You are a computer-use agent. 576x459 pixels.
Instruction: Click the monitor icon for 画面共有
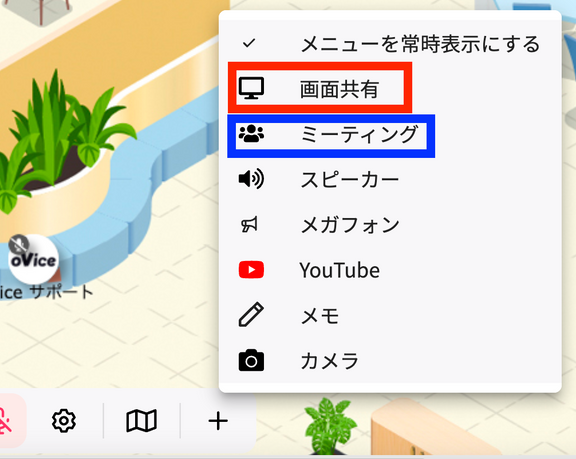[251, 88]
